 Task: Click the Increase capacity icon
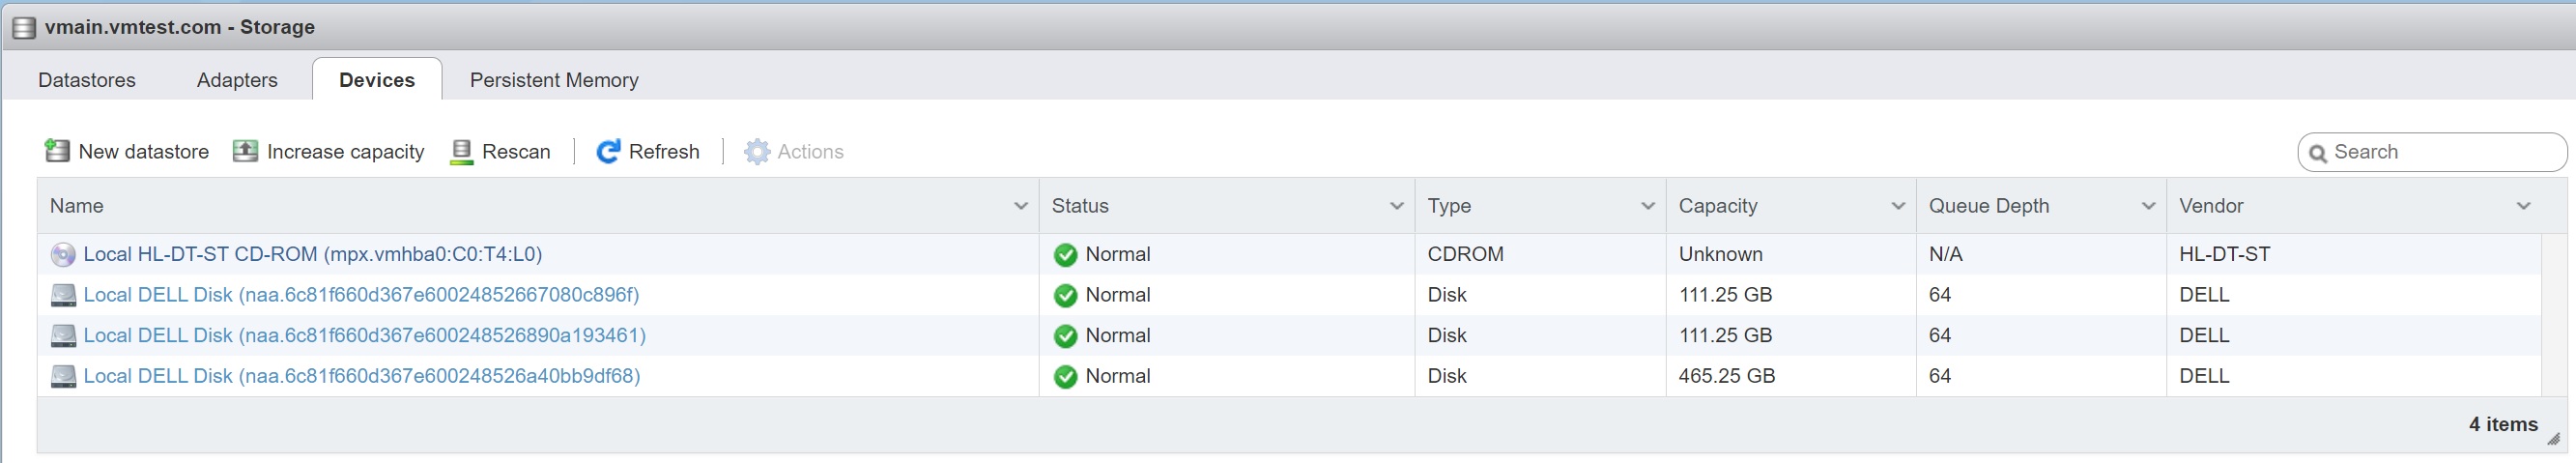[245, 151]
